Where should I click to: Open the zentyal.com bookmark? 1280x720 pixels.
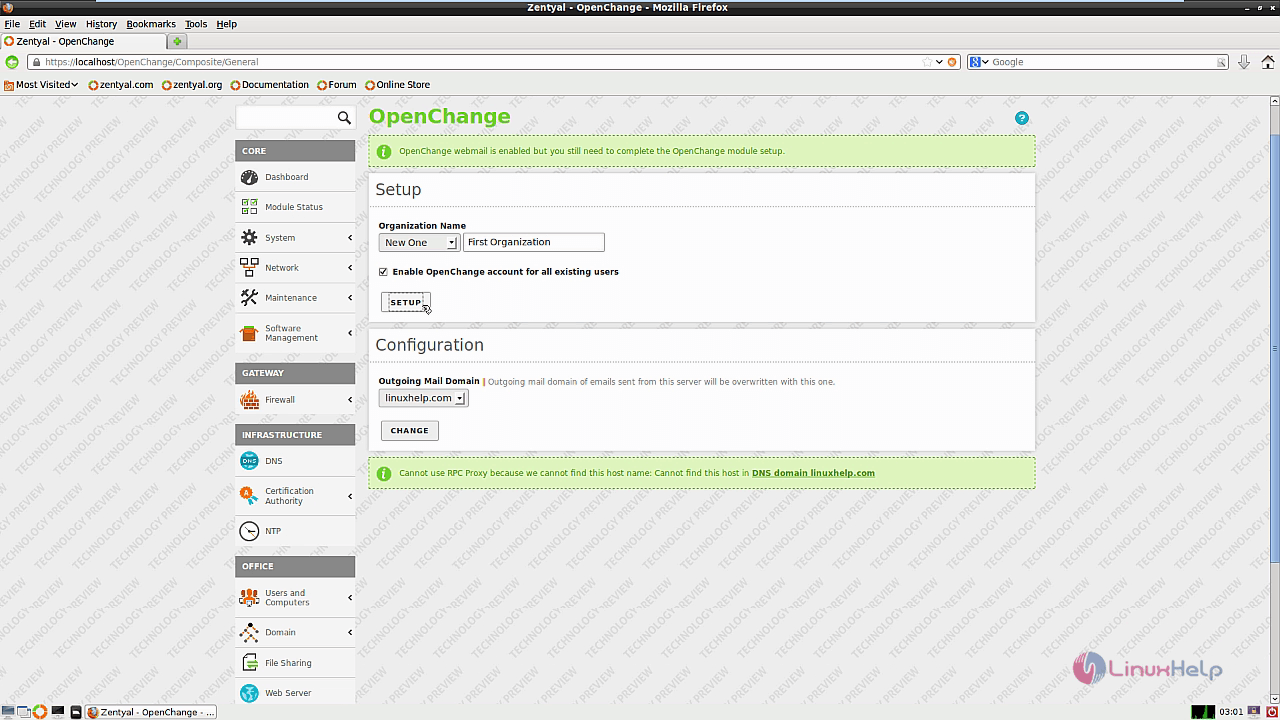coord(121,85)
